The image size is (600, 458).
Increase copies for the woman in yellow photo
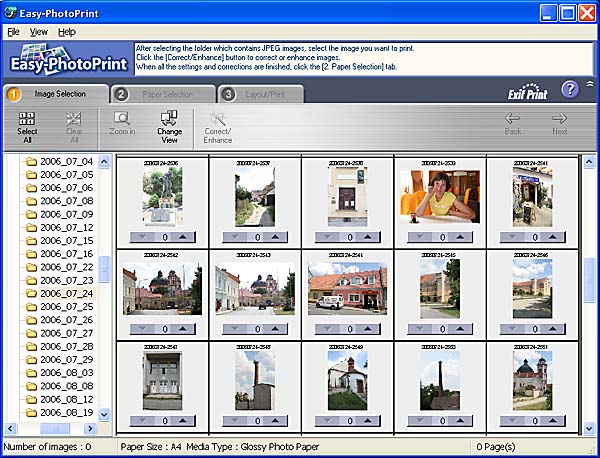click(x=465, y=237)
